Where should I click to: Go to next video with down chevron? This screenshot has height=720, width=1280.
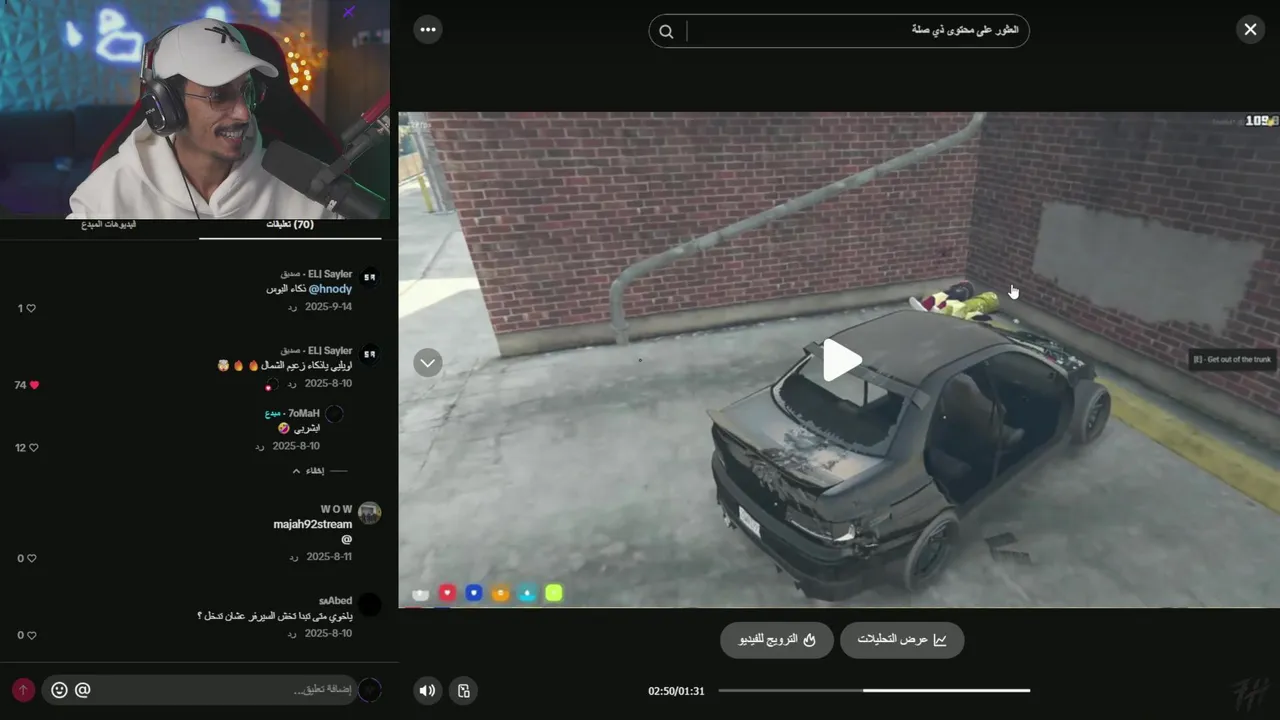coord(428,363)
